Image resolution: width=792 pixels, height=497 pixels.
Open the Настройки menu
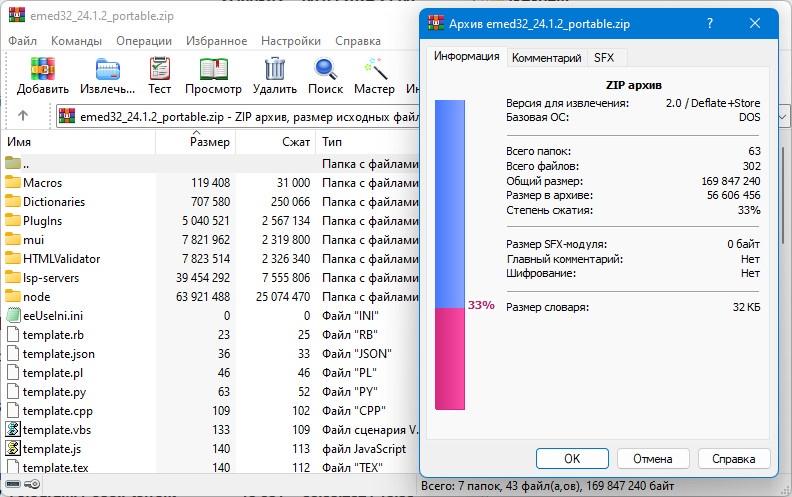point(291,40)
